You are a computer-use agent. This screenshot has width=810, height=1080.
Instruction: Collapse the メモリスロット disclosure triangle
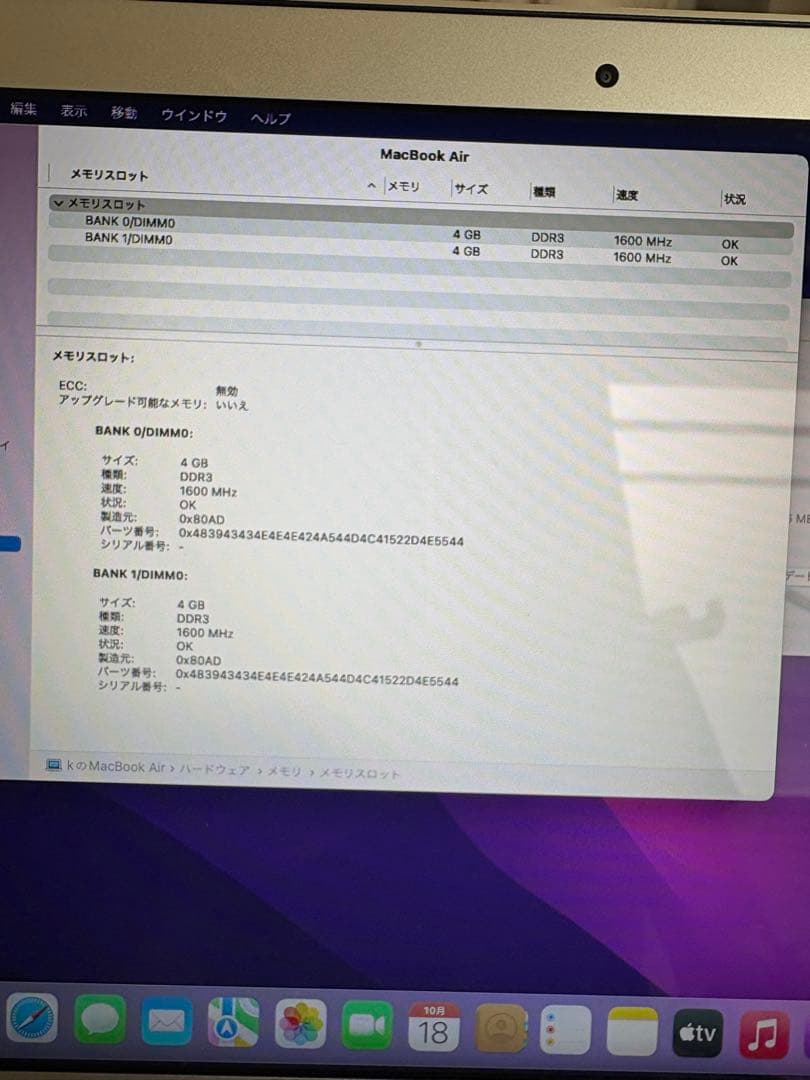pos(59,203)
